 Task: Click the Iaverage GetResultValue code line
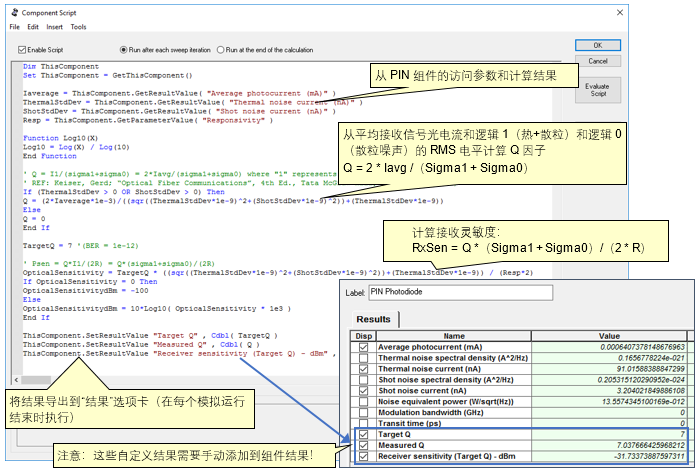179,93
